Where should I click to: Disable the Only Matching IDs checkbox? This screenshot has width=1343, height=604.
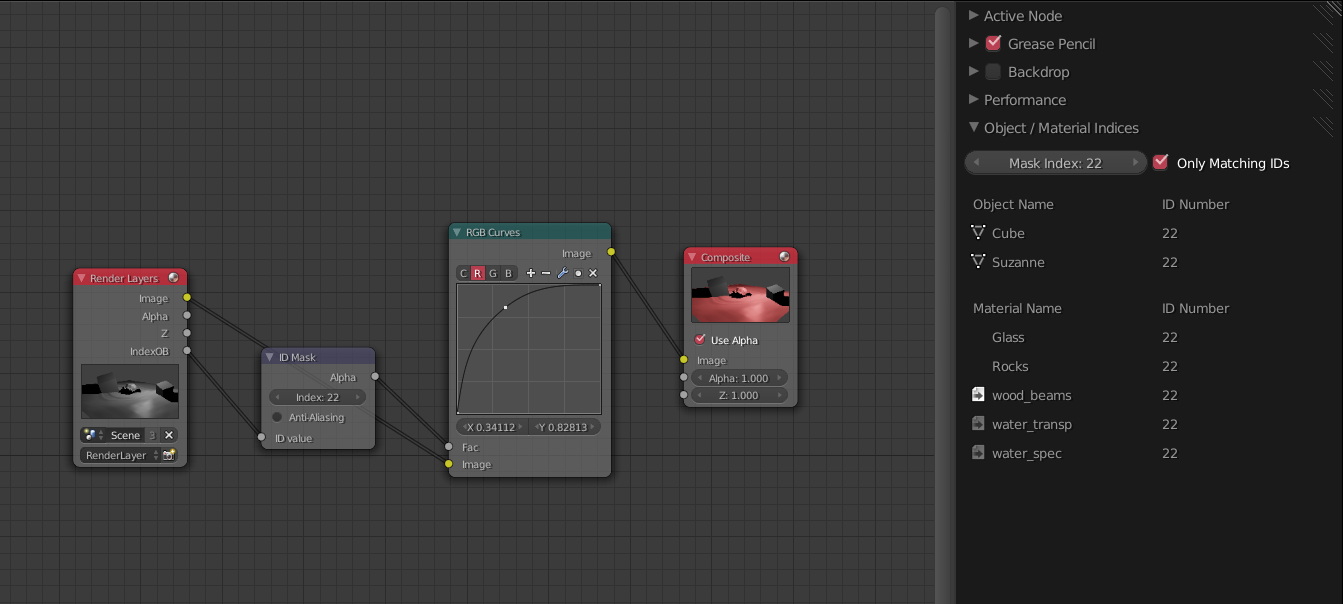click(1161, 163)
